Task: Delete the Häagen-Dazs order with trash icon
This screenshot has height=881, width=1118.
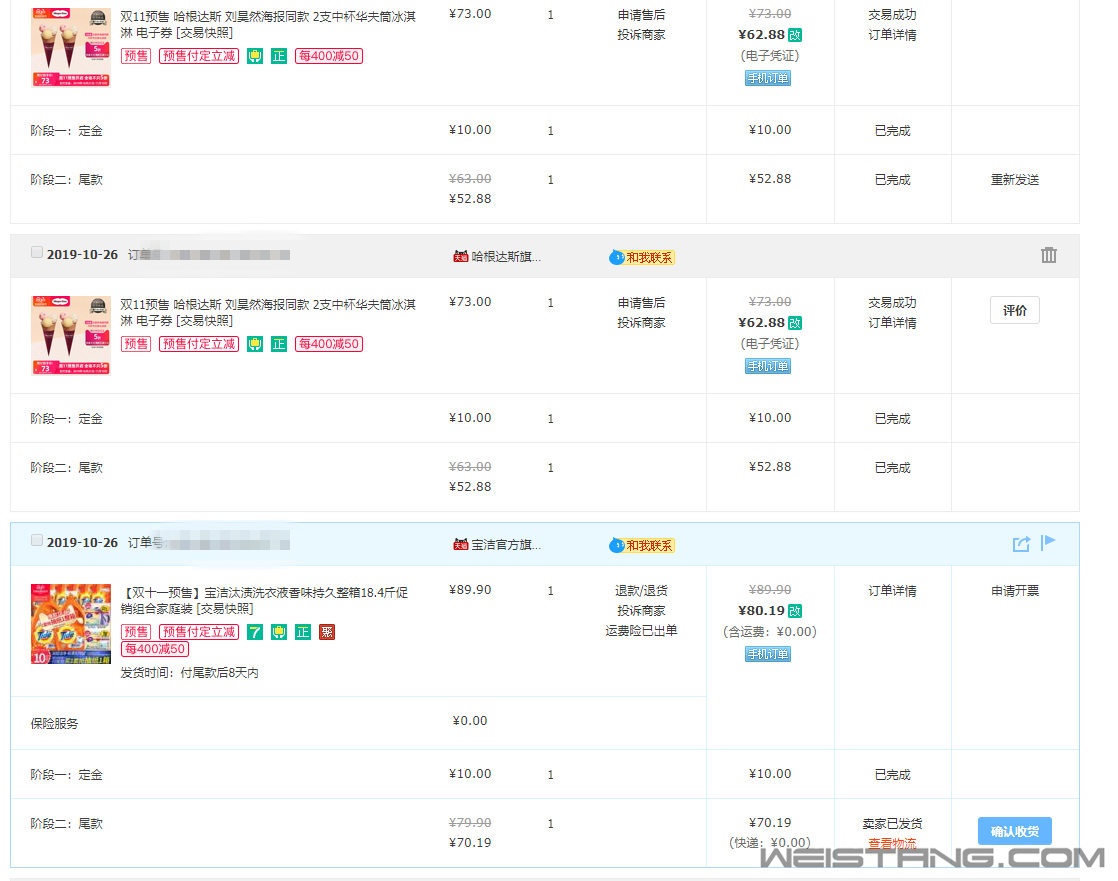Action: 1048,255
